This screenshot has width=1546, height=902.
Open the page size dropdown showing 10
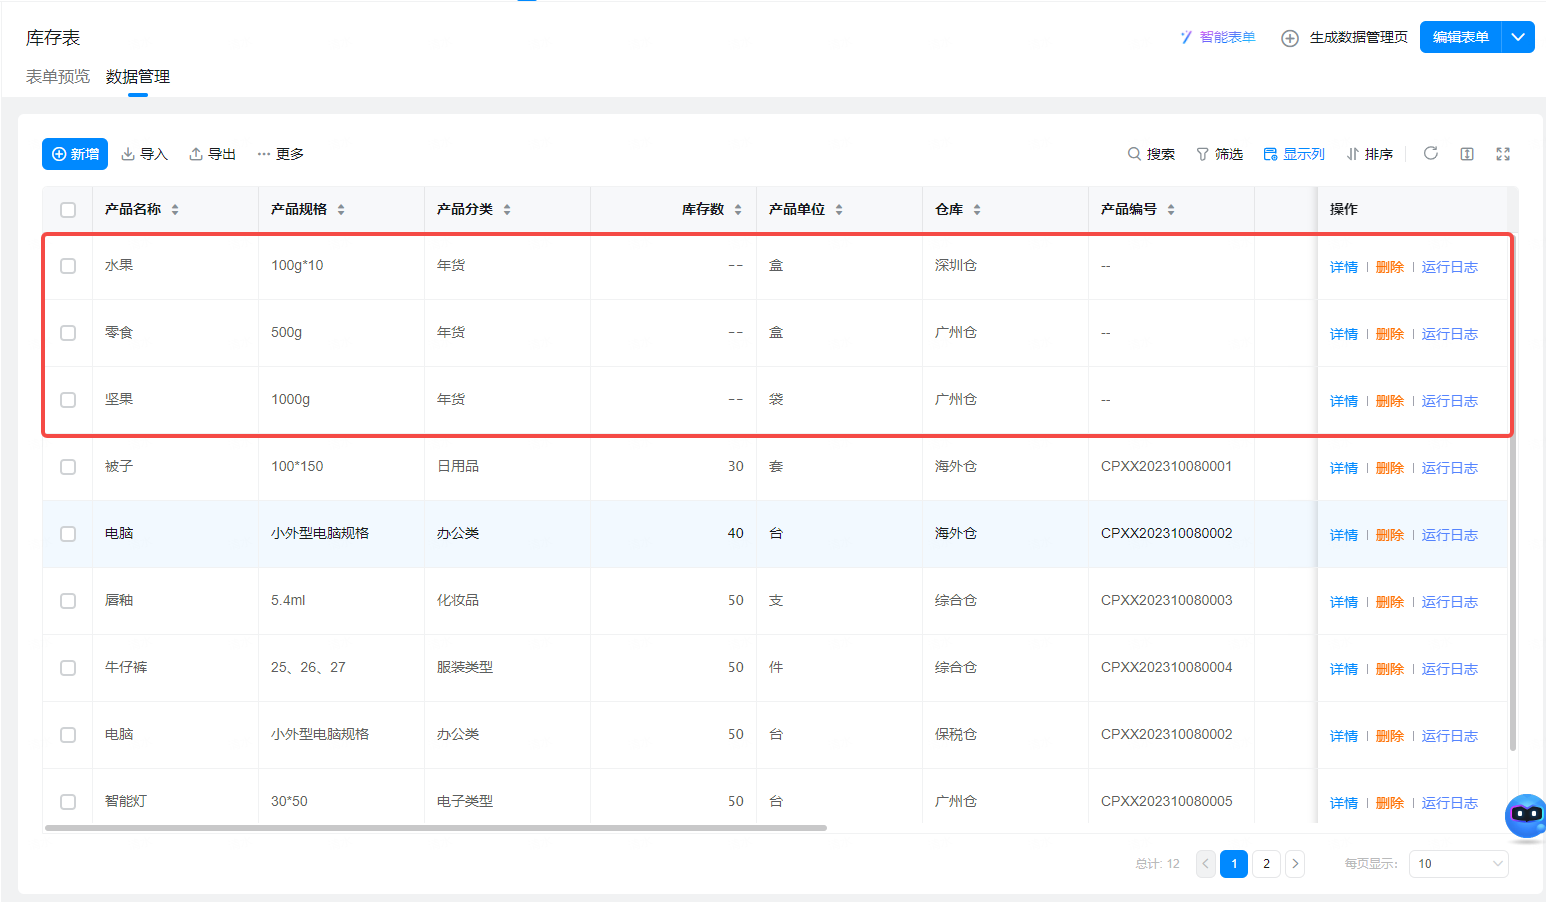point(1458,864)
